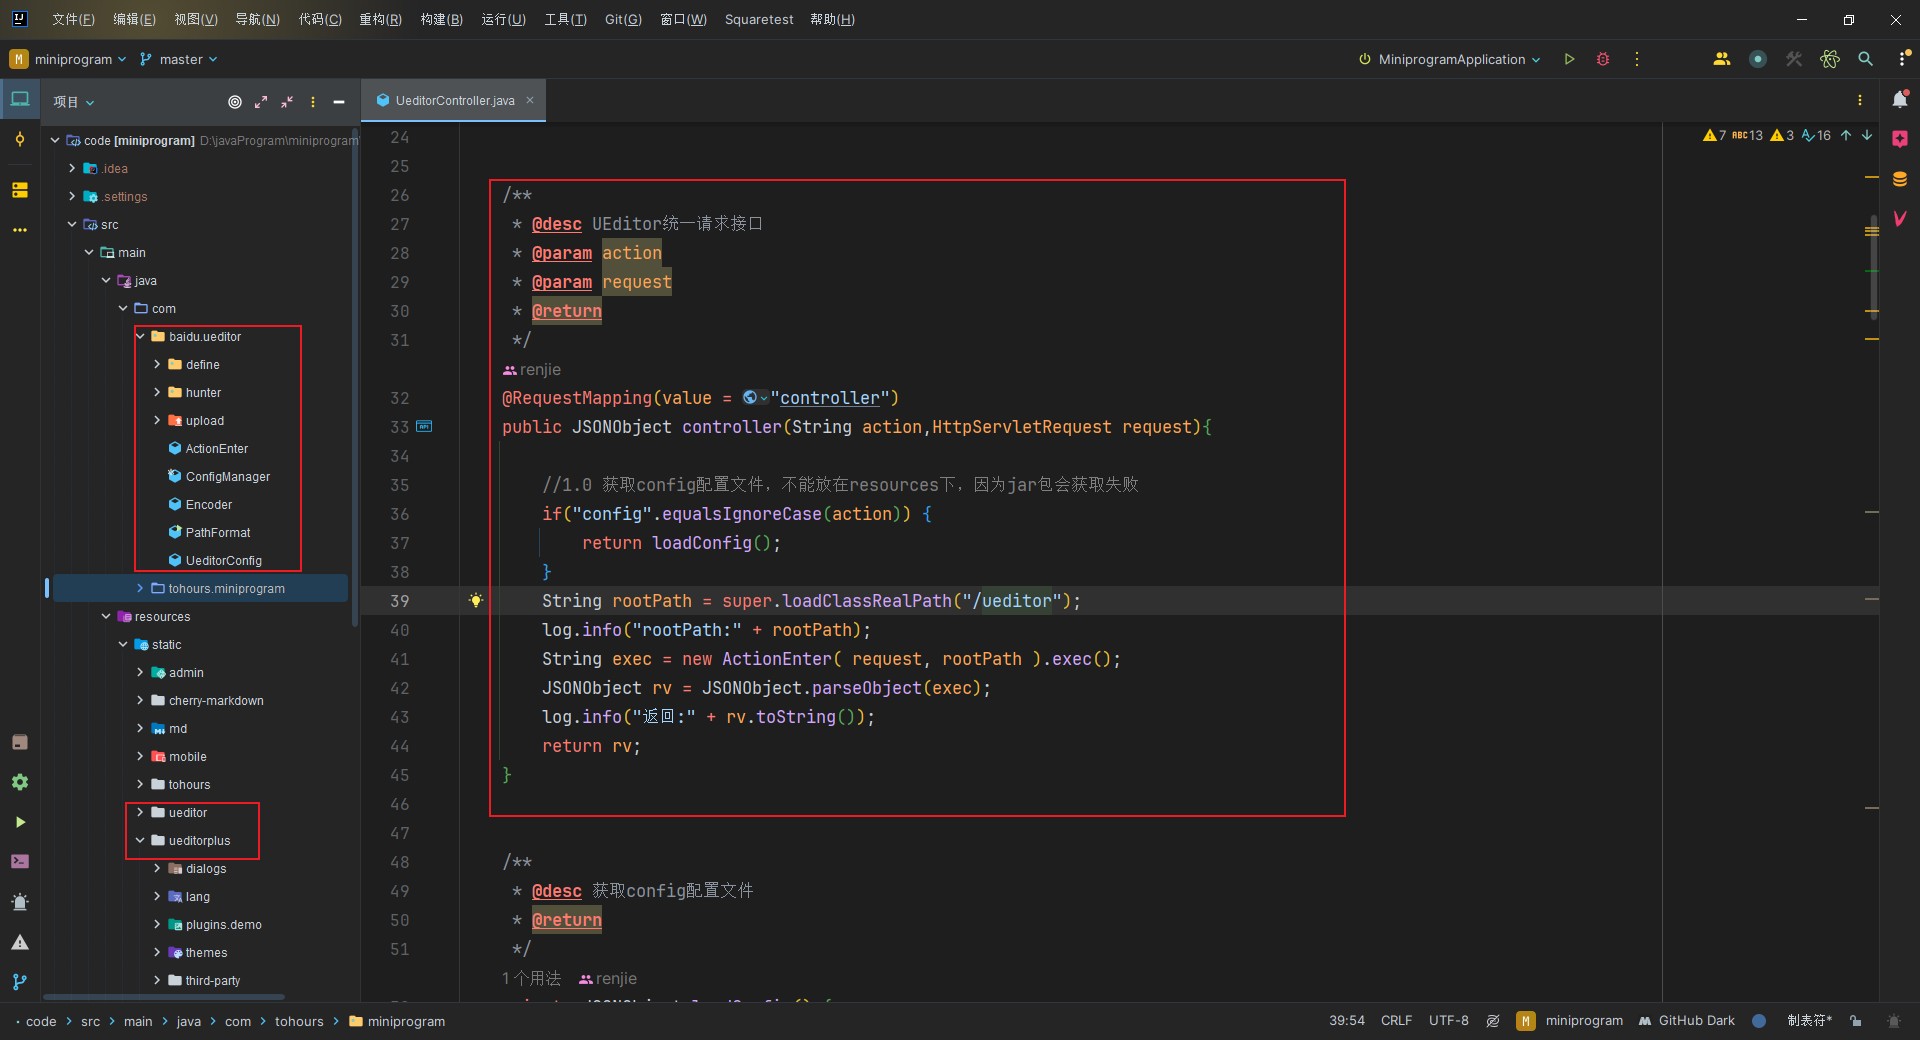Viewport: 1920px width, 1040px height.
Task: Open the MiniprogramApplication run configuration dropdown
Action: (x=1450, y=59)
